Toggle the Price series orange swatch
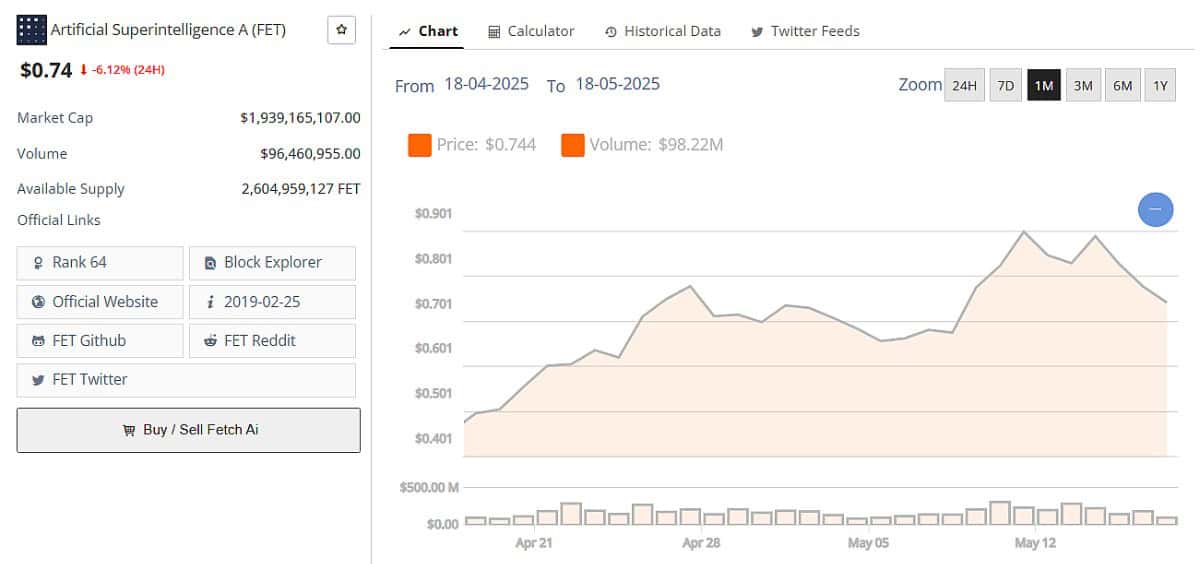This screenshot has height=564, width=1200. pos(419,145)
